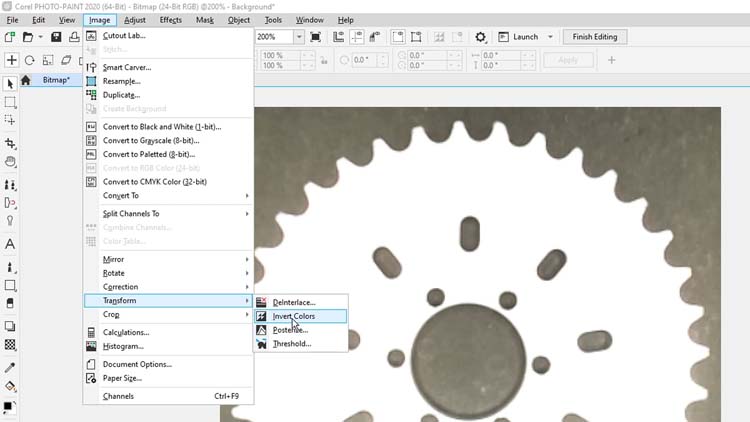
Task: Click the Posterize icon
Action: click(x=261, y=330)
